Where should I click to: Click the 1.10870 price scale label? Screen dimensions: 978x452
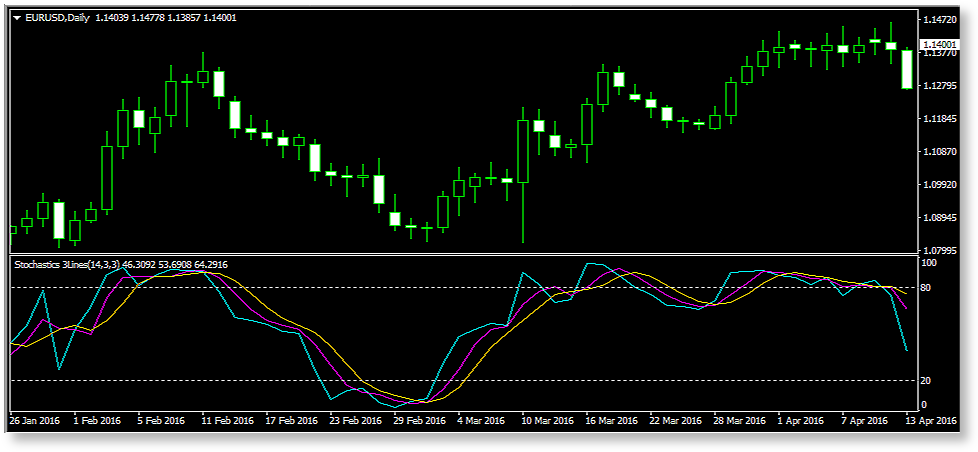coord(941,152)
